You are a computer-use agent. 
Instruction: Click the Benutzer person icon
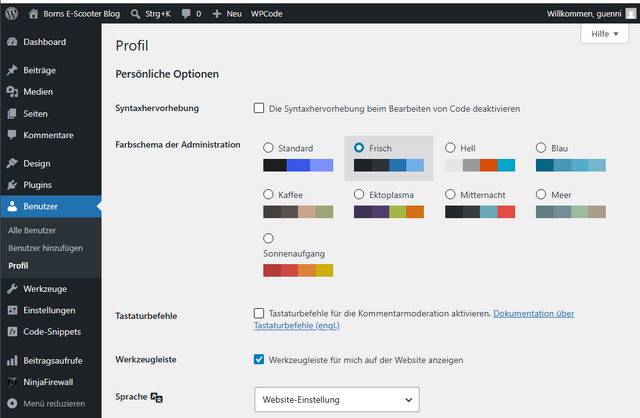pyautogui.click(x=12, y=206)
